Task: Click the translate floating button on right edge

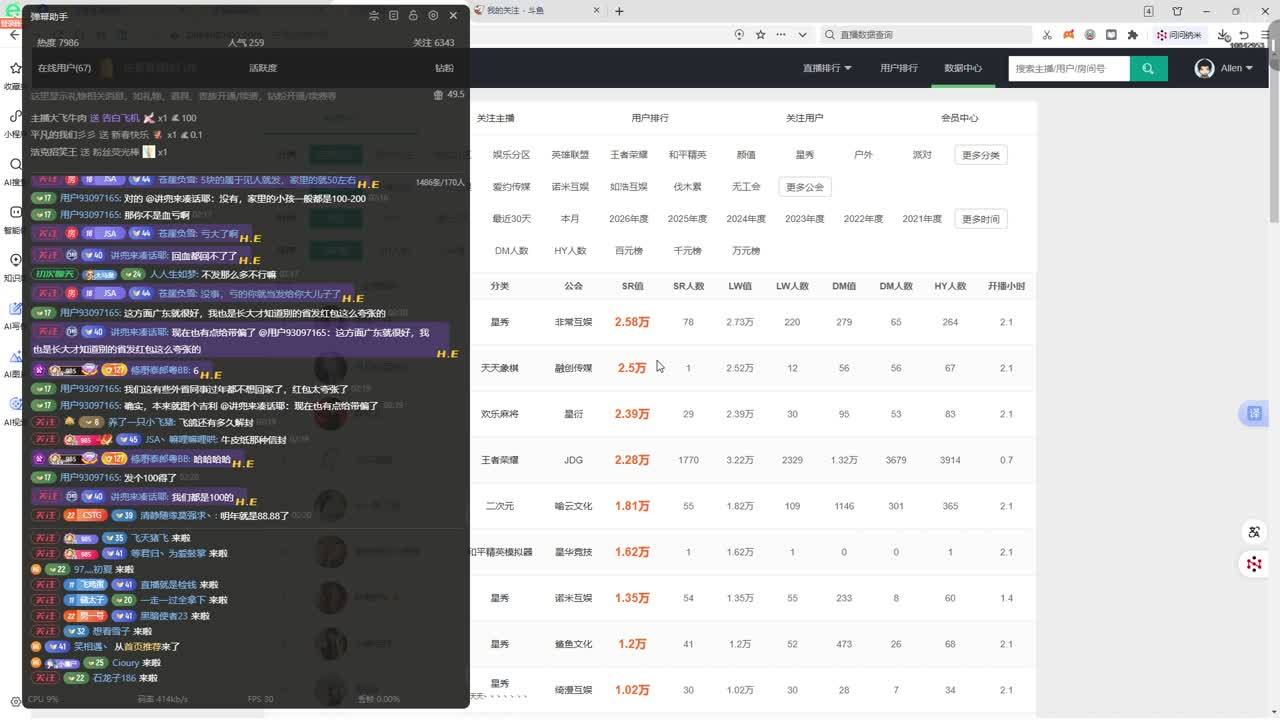Action: pos(1254,413)
